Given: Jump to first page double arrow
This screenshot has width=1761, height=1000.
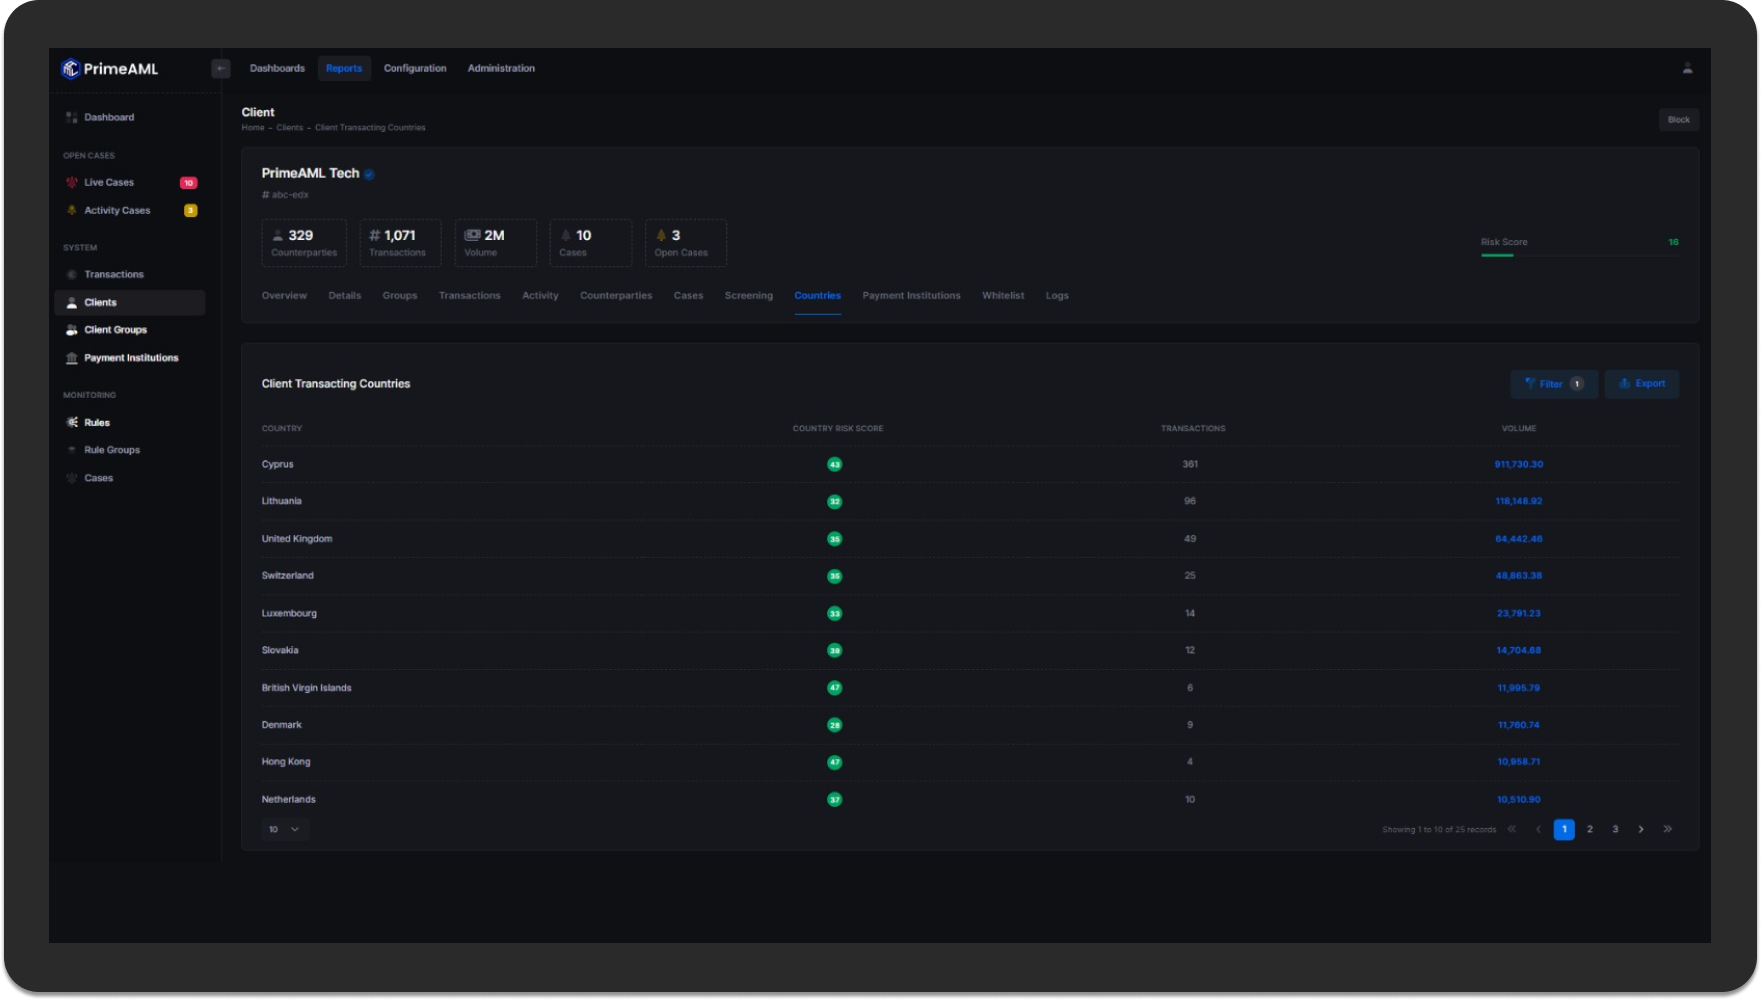Looking at the screenshot, I should [1512, 829].
